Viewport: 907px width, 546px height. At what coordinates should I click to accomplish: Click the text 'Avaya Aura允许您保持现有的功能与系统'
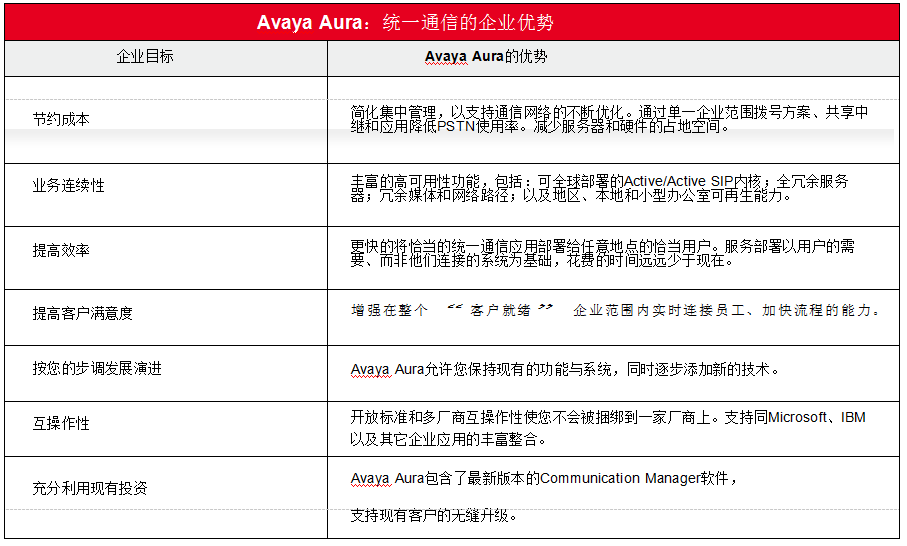coord(481,369)
